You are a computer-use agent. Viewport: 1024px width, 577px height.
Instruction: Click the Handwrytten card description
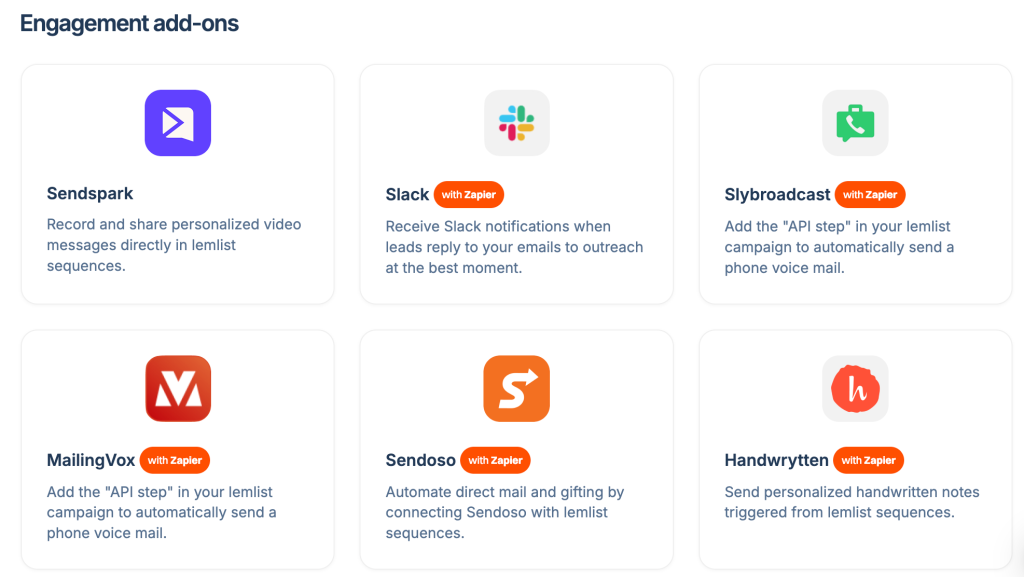tap(851, 502)
